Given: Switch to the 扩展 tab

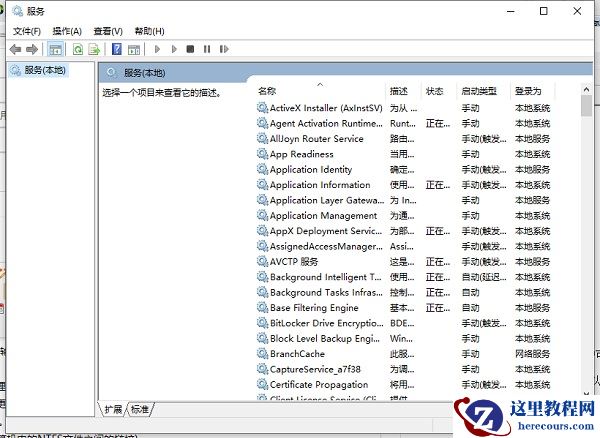Looking at the screenshot, I should (x=113, y=410).
